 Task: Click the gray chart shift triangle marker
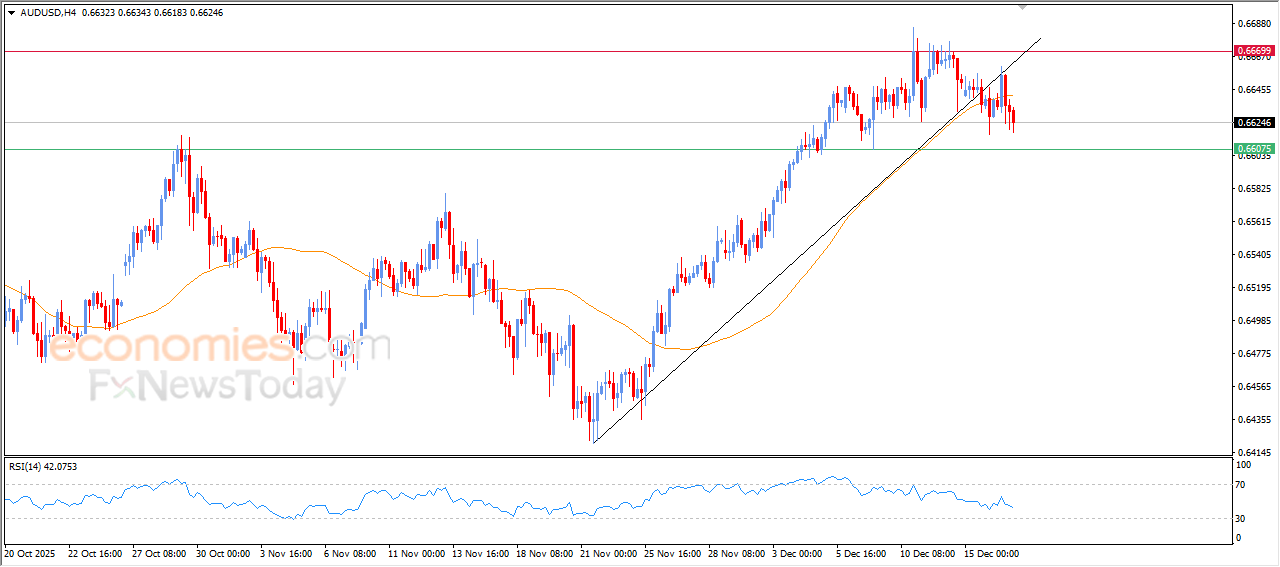(1022, 6)
